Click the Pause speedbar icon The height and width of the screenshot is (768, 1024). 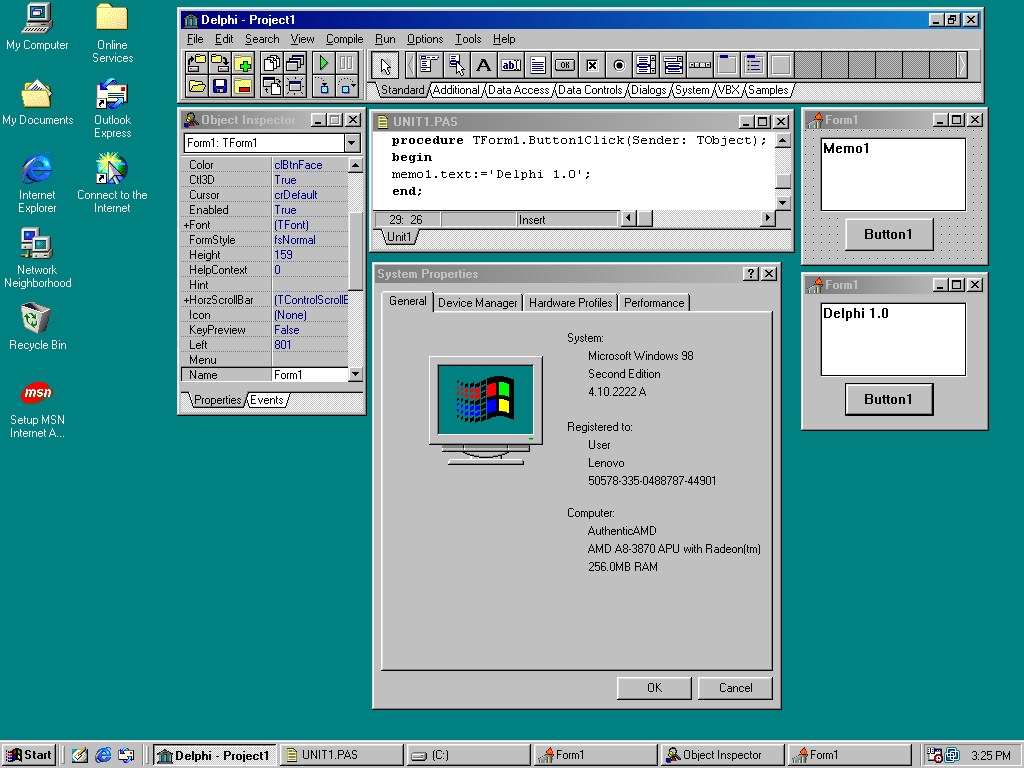[x=346, y=63]
